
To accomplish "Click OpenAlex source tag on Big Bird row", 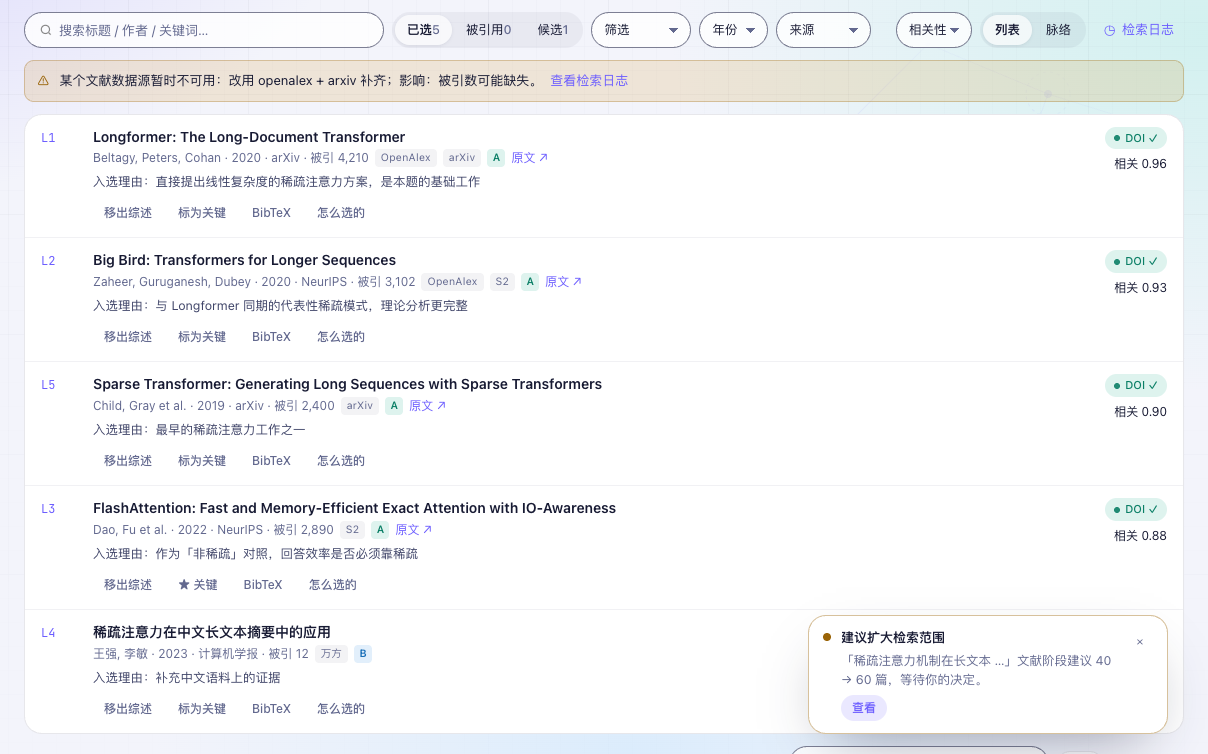I will click(x=452, y=282).
